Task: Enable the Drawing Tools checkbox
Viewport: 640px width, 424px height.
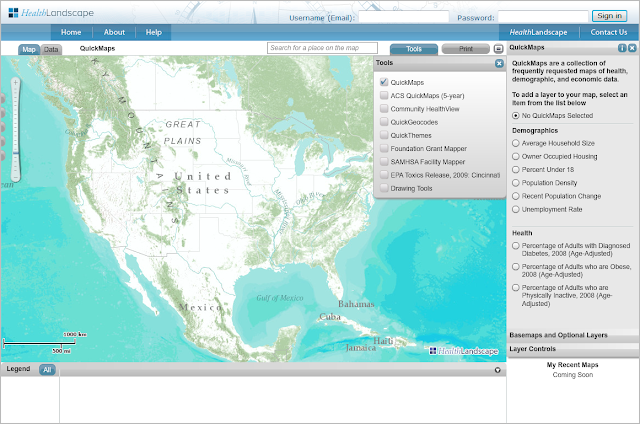Action: pyautogui.click(x=384, y=188)
